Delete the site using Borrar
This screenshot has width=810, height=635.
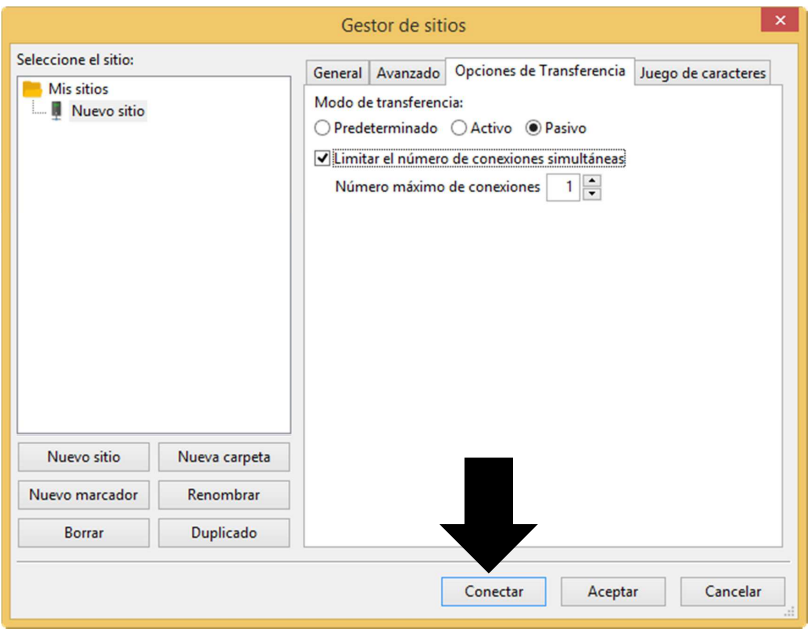84,533
